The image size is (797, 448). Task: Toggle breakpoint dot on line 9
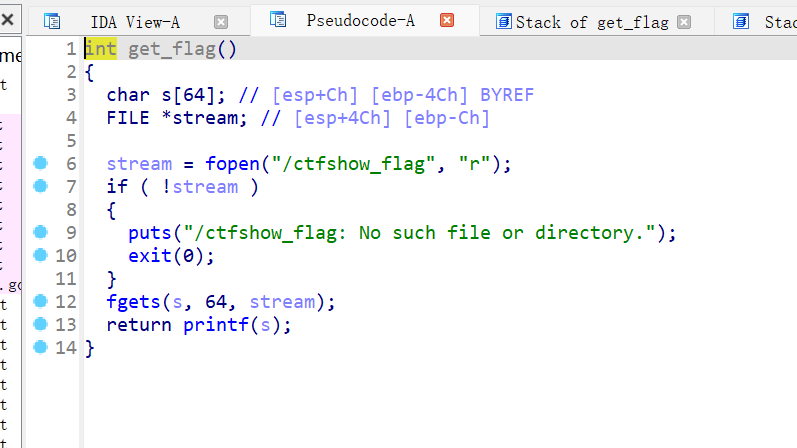pos(41,232)
